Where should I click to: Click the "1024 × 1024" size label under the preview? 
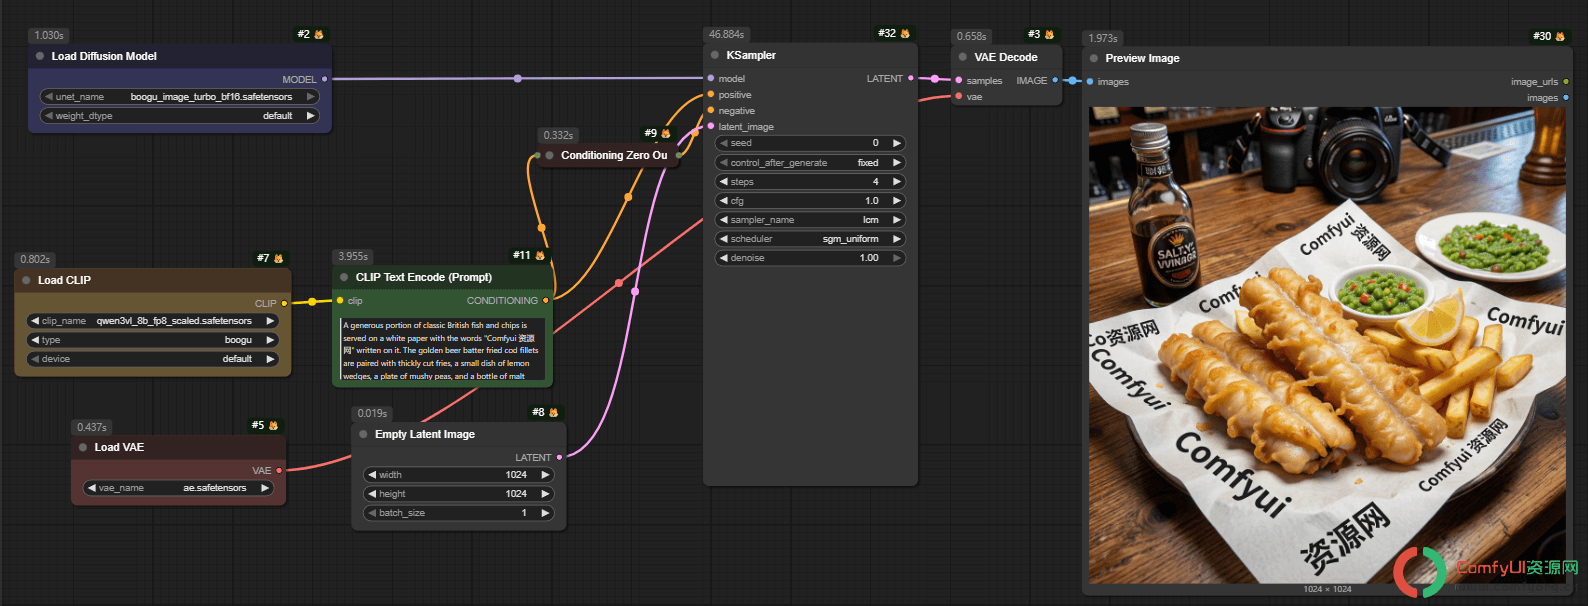1327,589
